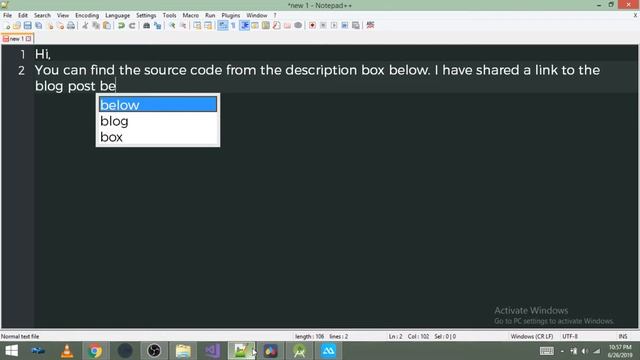Screen dimensions: 640x360
Task: Open the Settings menu
Action: 146,15
